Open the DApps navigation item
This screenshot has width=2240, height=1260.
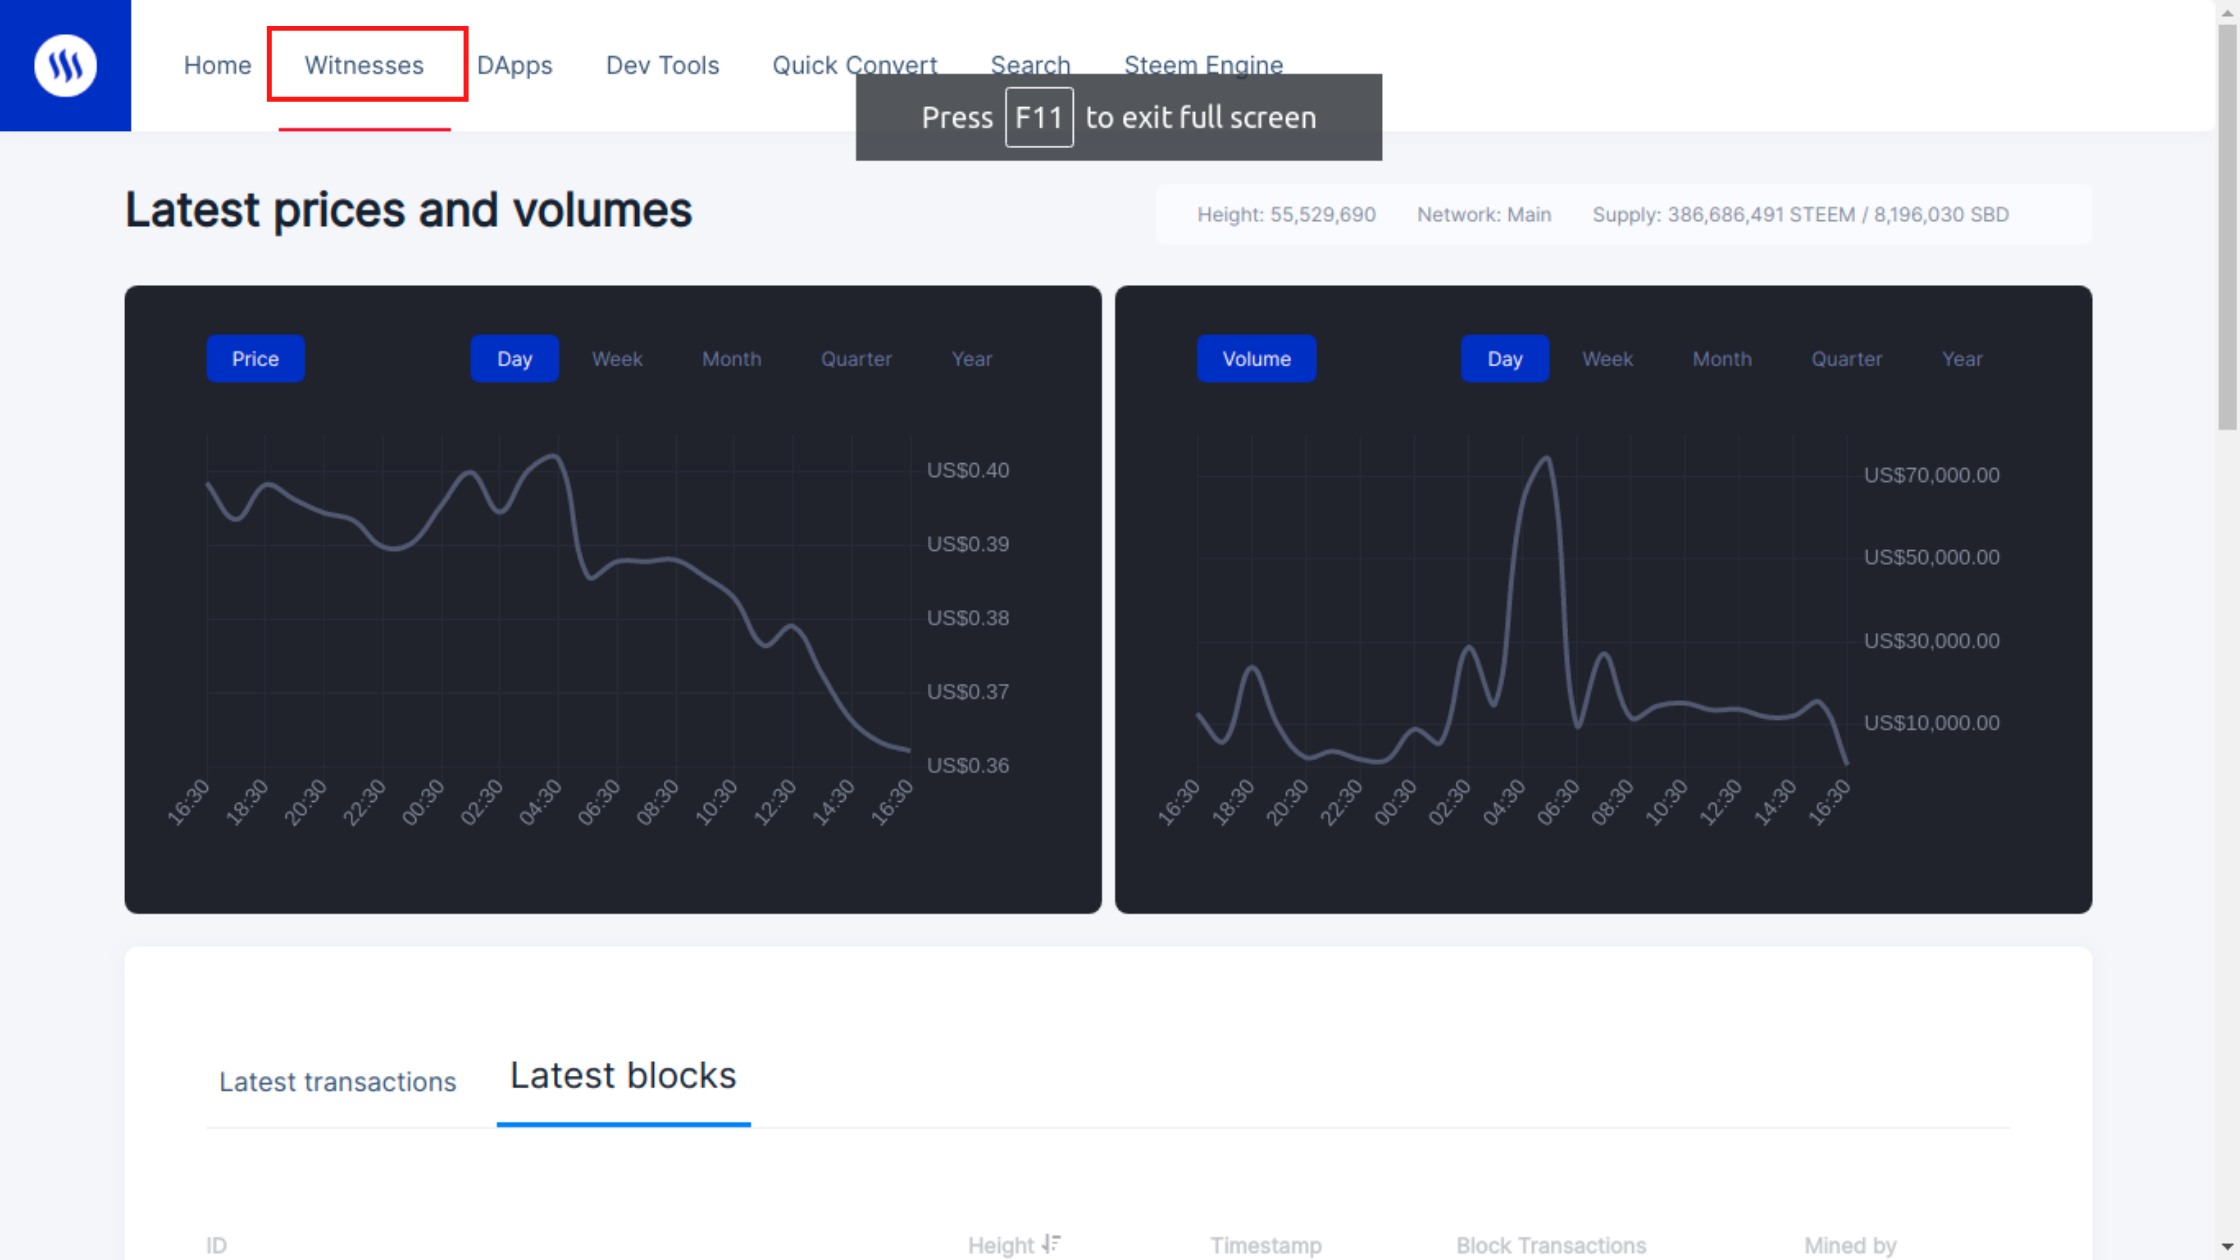(514, 65)
